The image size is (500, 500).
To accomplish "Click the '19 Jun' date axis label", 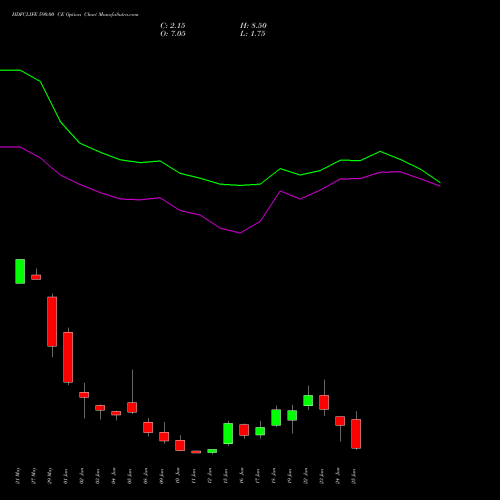I will coord(290,476).
